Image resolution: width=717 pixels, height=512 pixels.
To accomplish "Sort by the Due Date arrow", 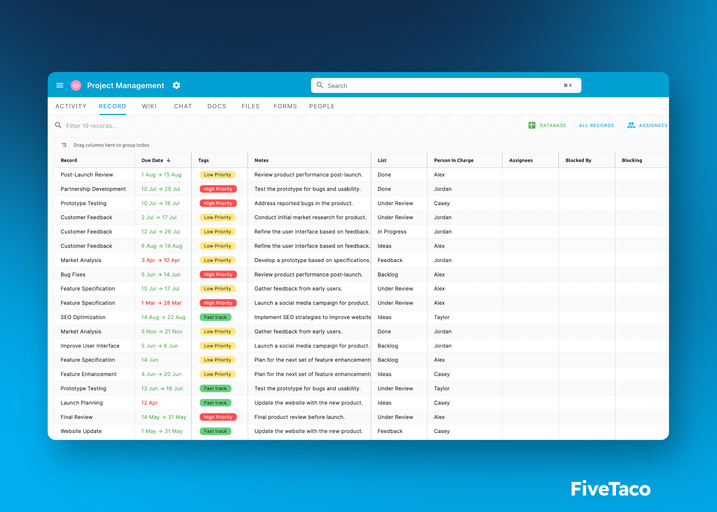I will point(169,160).
